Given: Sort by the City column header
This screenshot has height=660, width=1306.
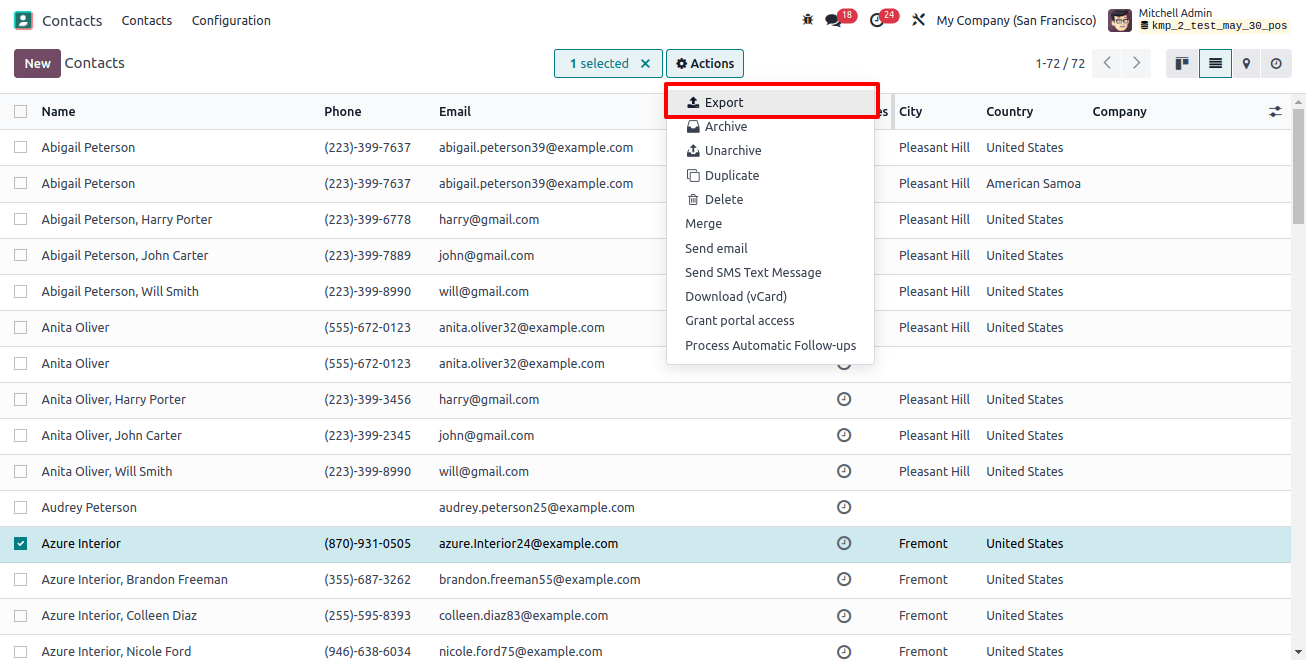Looking at the screenshot, I should [910, 112].
